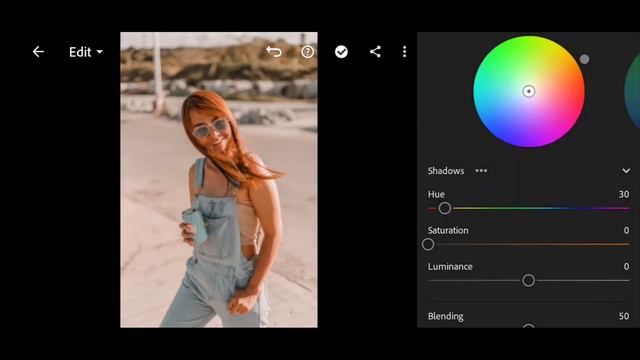Open the three-dot overflow menu
Screen dimensions: 640x360
coord(404,51)
